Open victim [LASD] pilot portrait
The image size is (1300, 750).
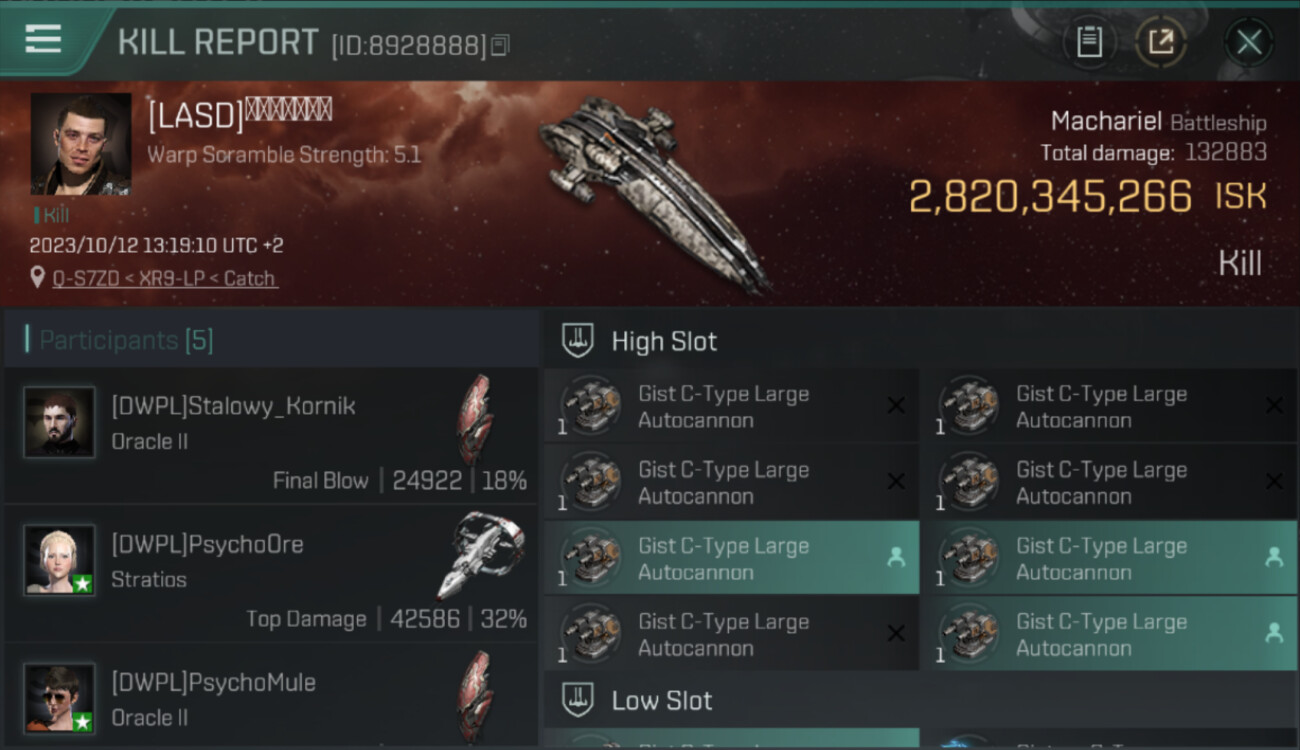(81, 144)
